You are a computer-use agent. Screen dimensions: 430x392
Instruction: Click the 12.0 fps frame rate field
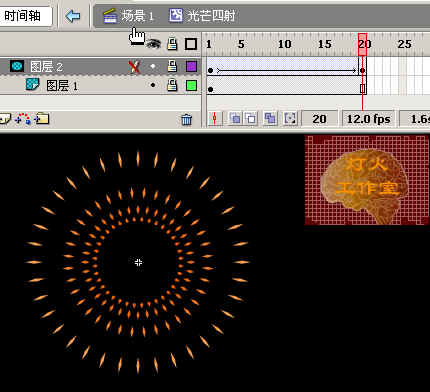[x=368, y=119]
